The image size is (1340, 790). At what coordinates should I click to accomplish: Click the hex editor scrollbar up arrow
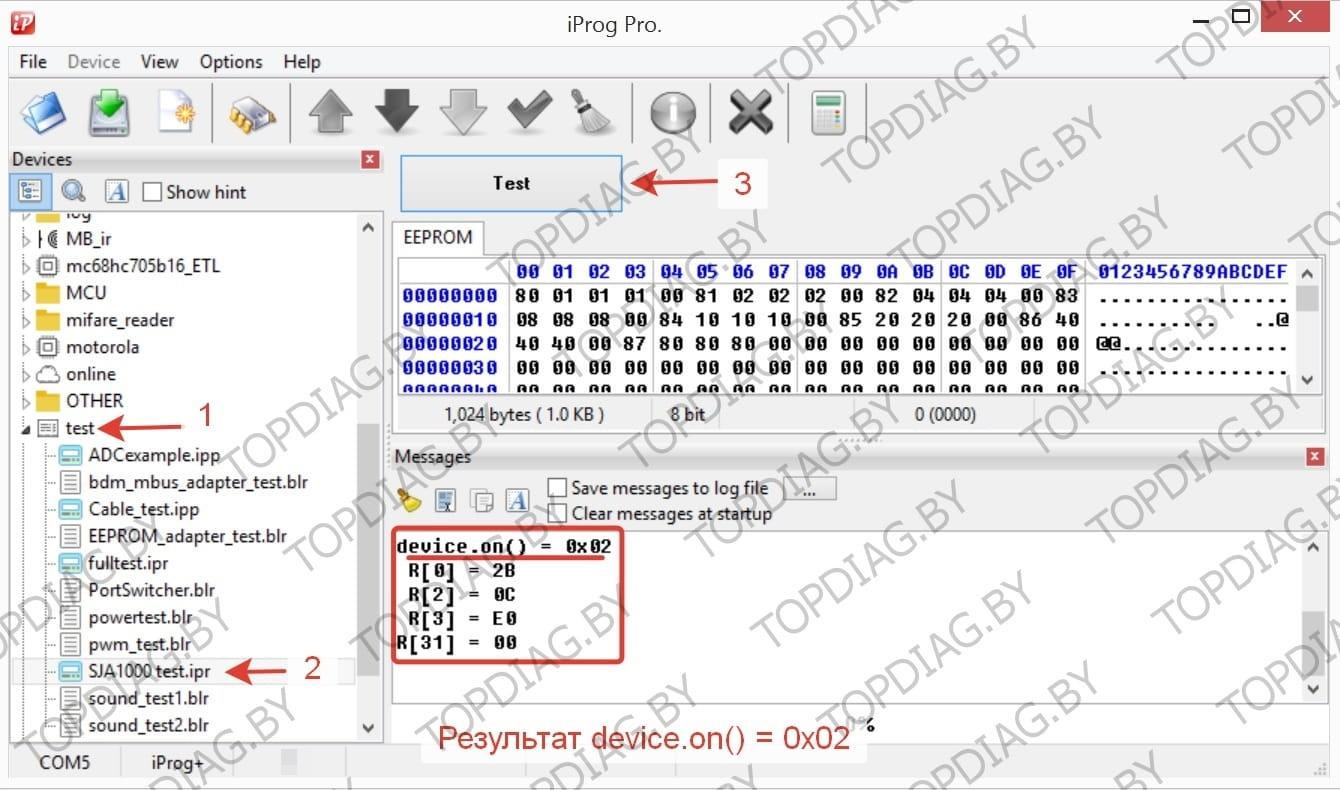coord(1307,272)
